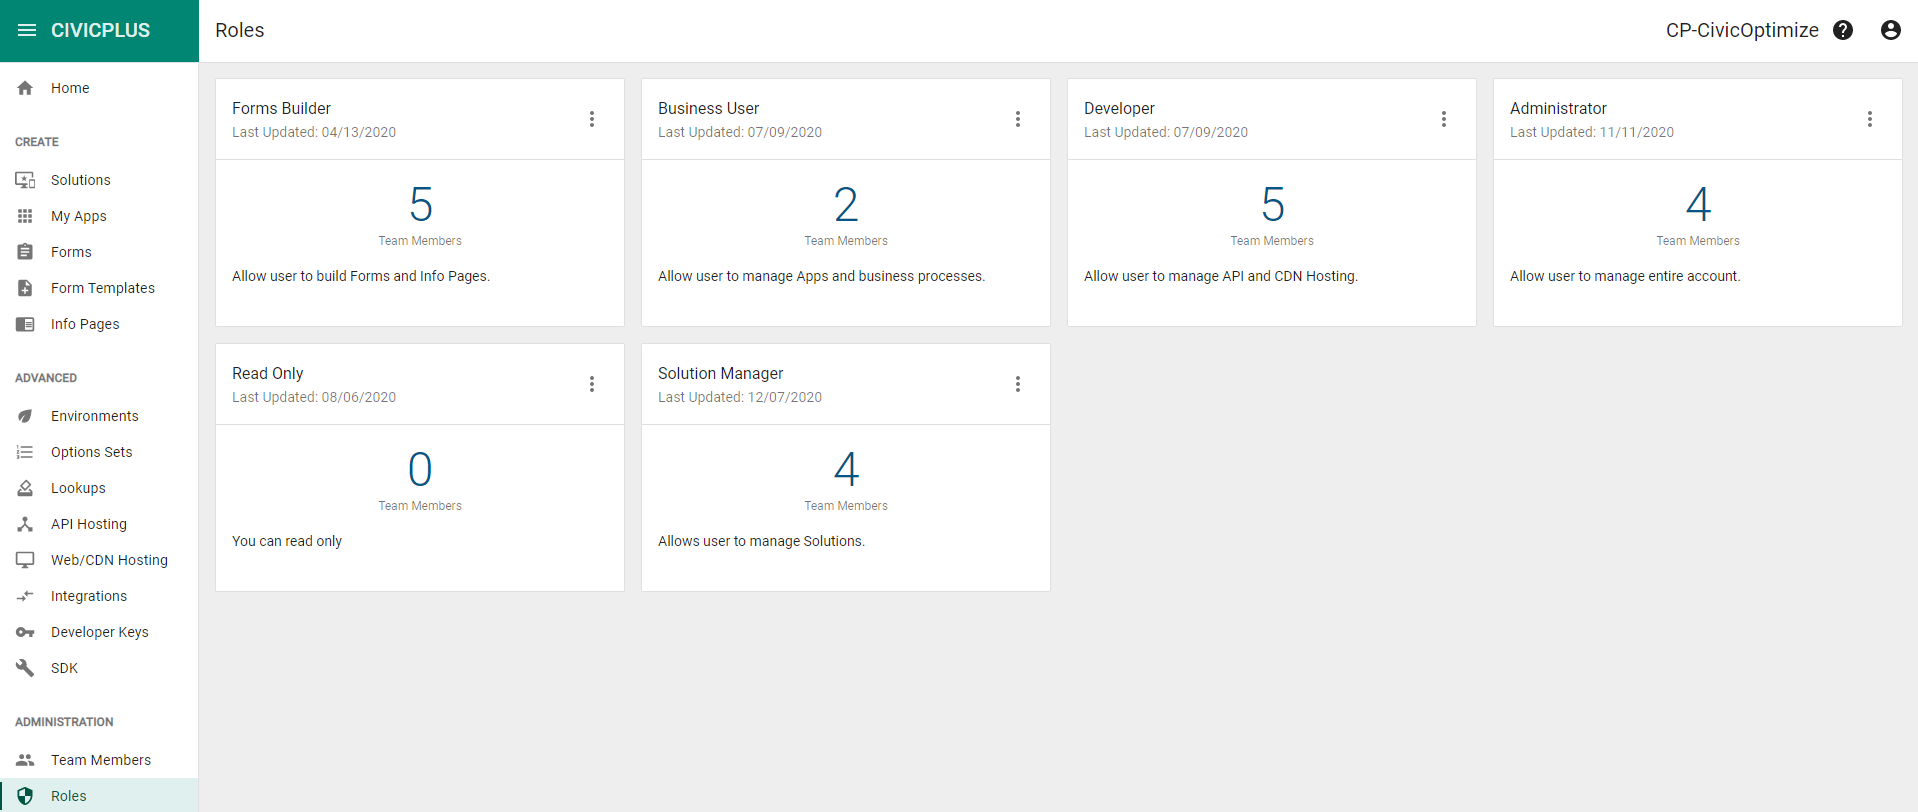Open Forms Builder role options menu
The image size is (1918, 812).
[592, 119]
